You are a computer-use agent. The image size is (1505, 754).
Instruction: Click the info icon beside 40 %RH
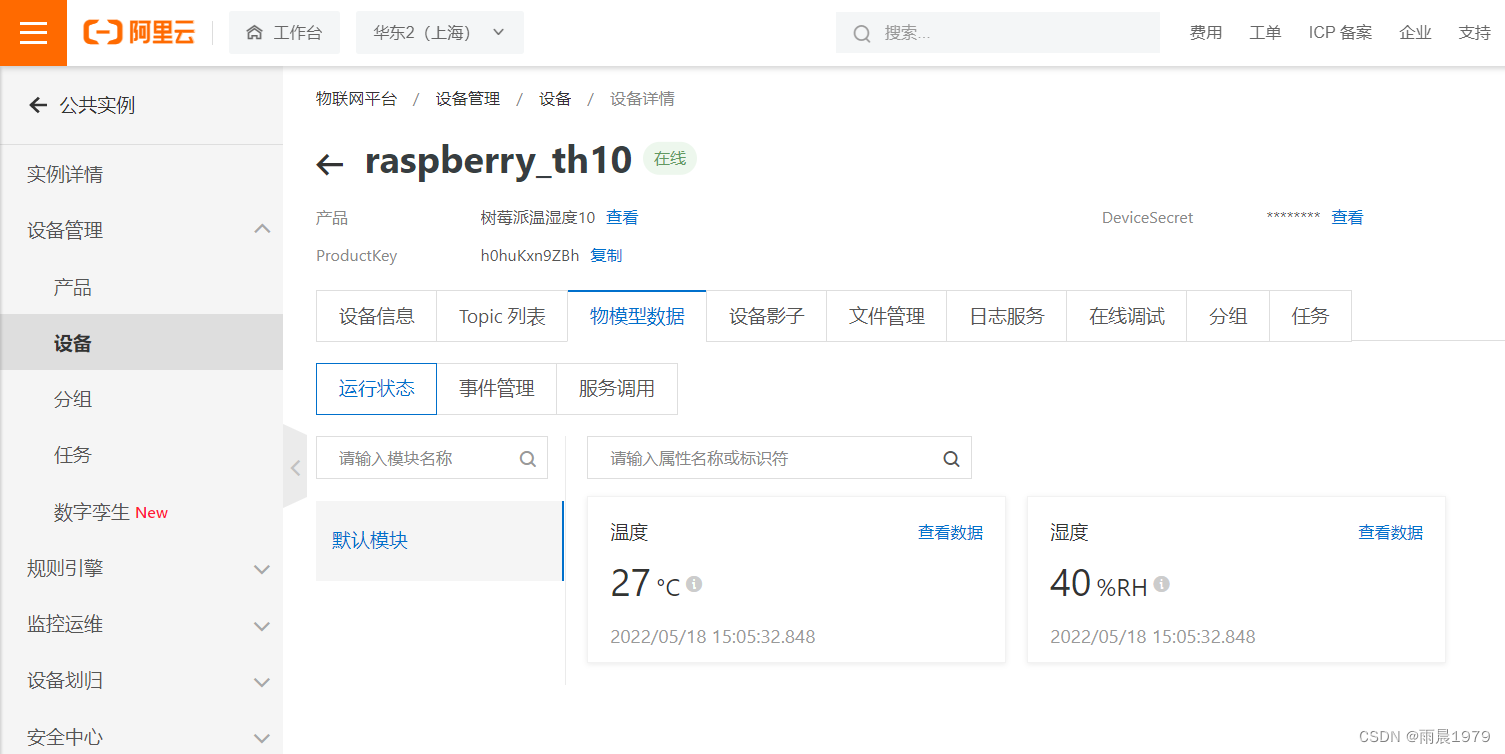click(x=1161, y=583)
